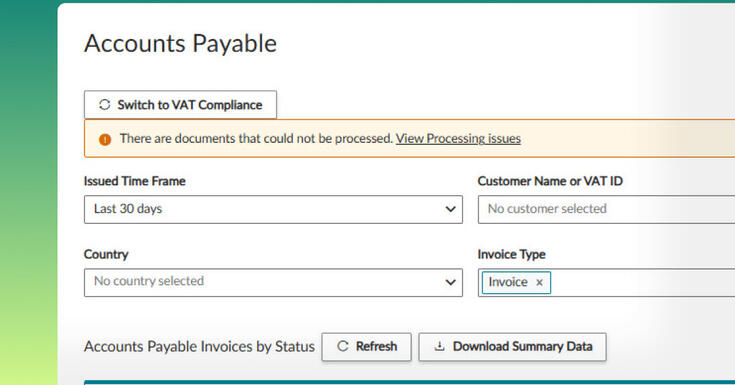The height and width of the screenshot is (385, 735).
Task: Open the Issued Time Frame dropdown
Action: pos(273,209)
